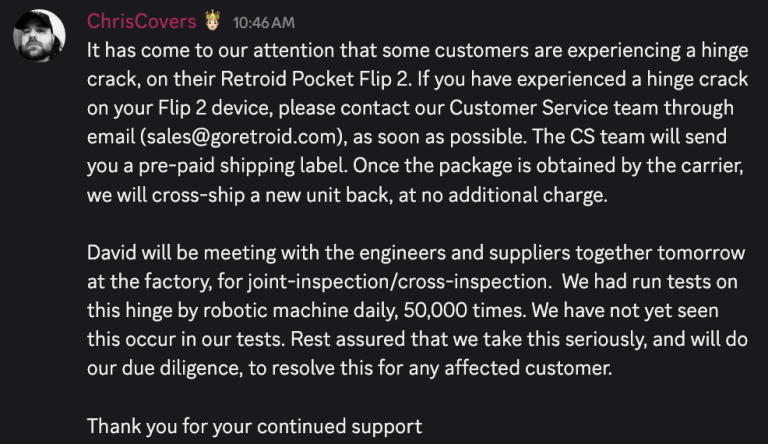Open ChrisCovers' profile avatar picture
The width and height of the screenshot is (768, 444).
[x=39, y=35]
